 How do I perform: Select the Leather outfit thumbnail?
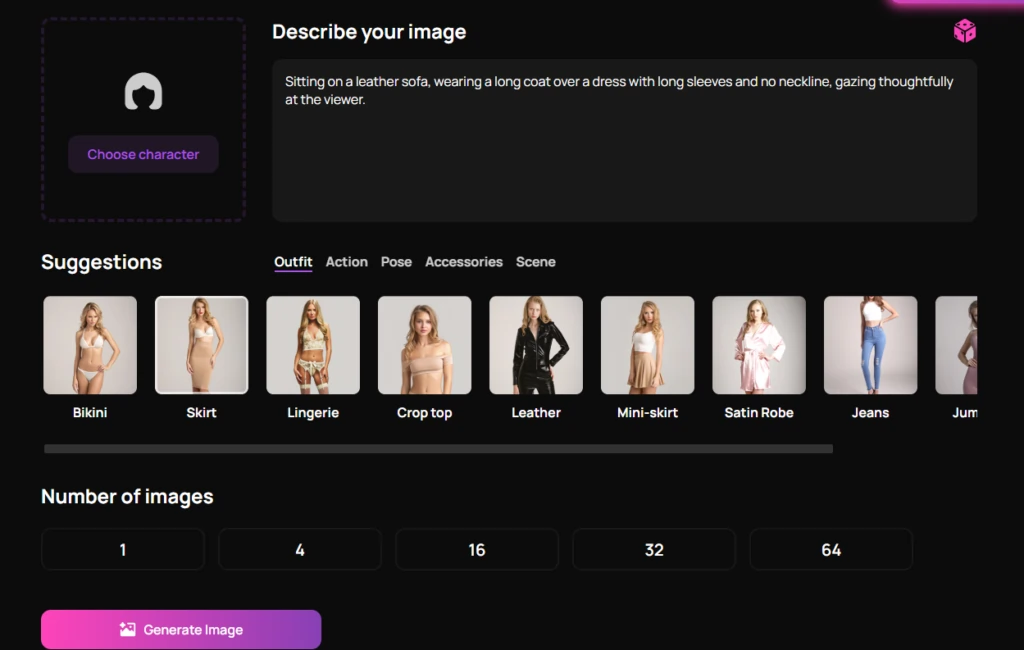(x=536, y=346)
